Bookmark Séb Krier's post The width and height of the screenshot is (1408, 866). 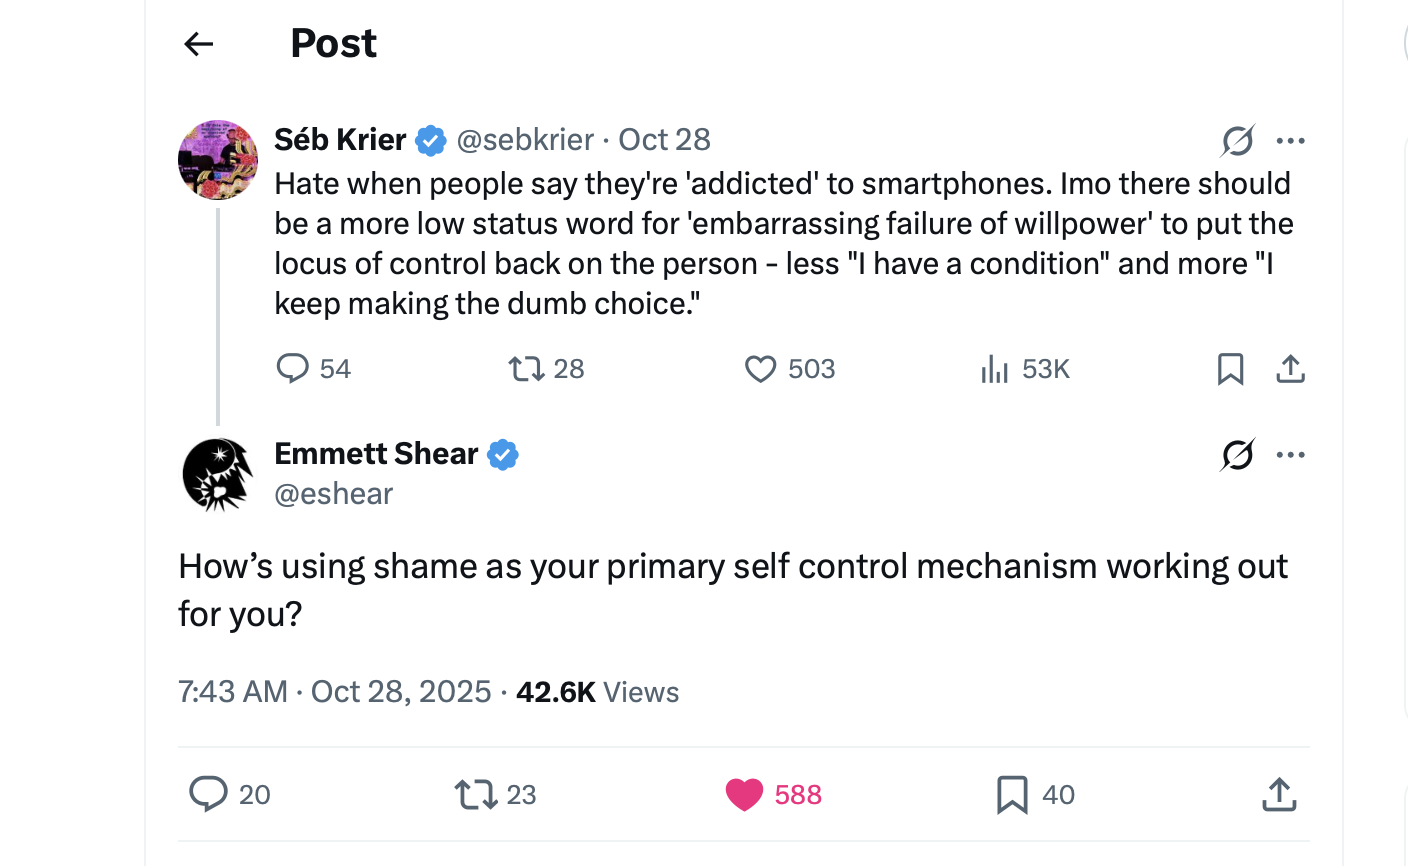[1230, 369]
